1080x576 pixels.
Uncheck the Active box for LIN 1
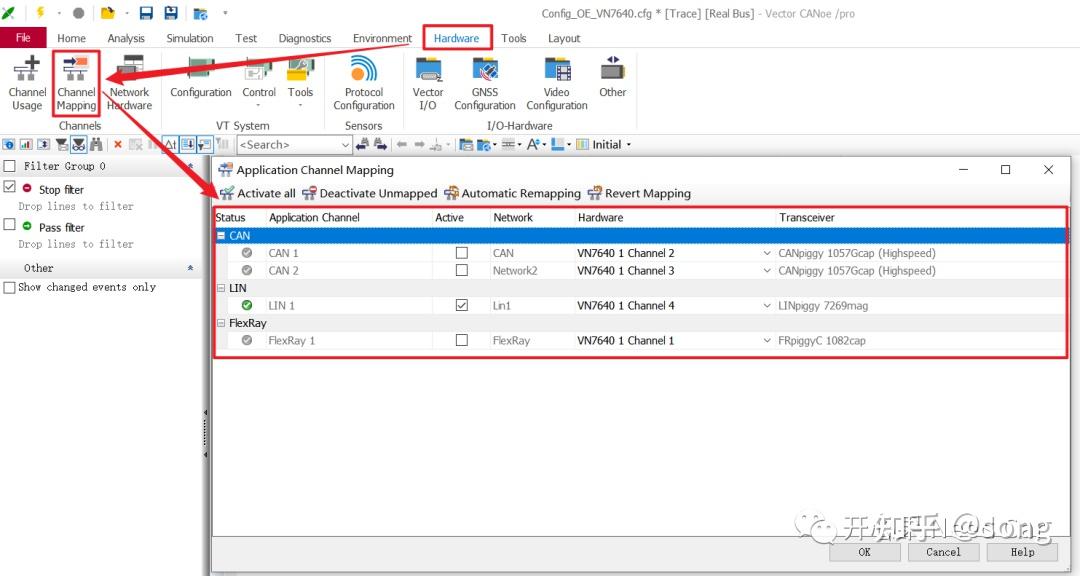pos(461,305)
